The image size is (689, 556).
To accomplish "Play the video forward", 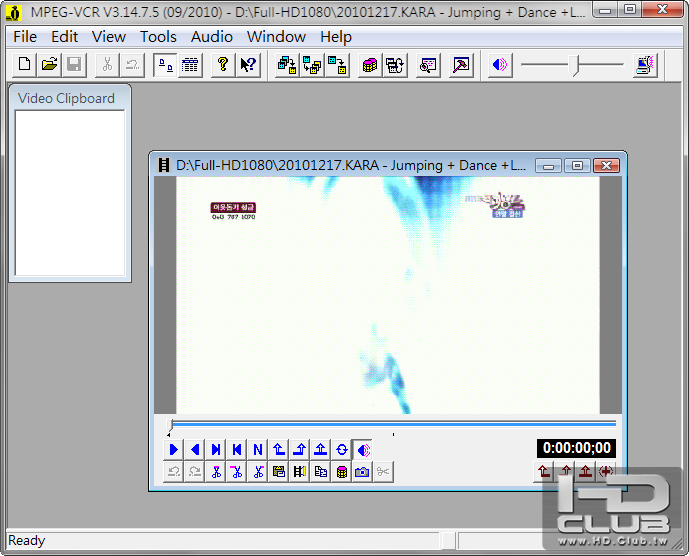I will 174,450.
